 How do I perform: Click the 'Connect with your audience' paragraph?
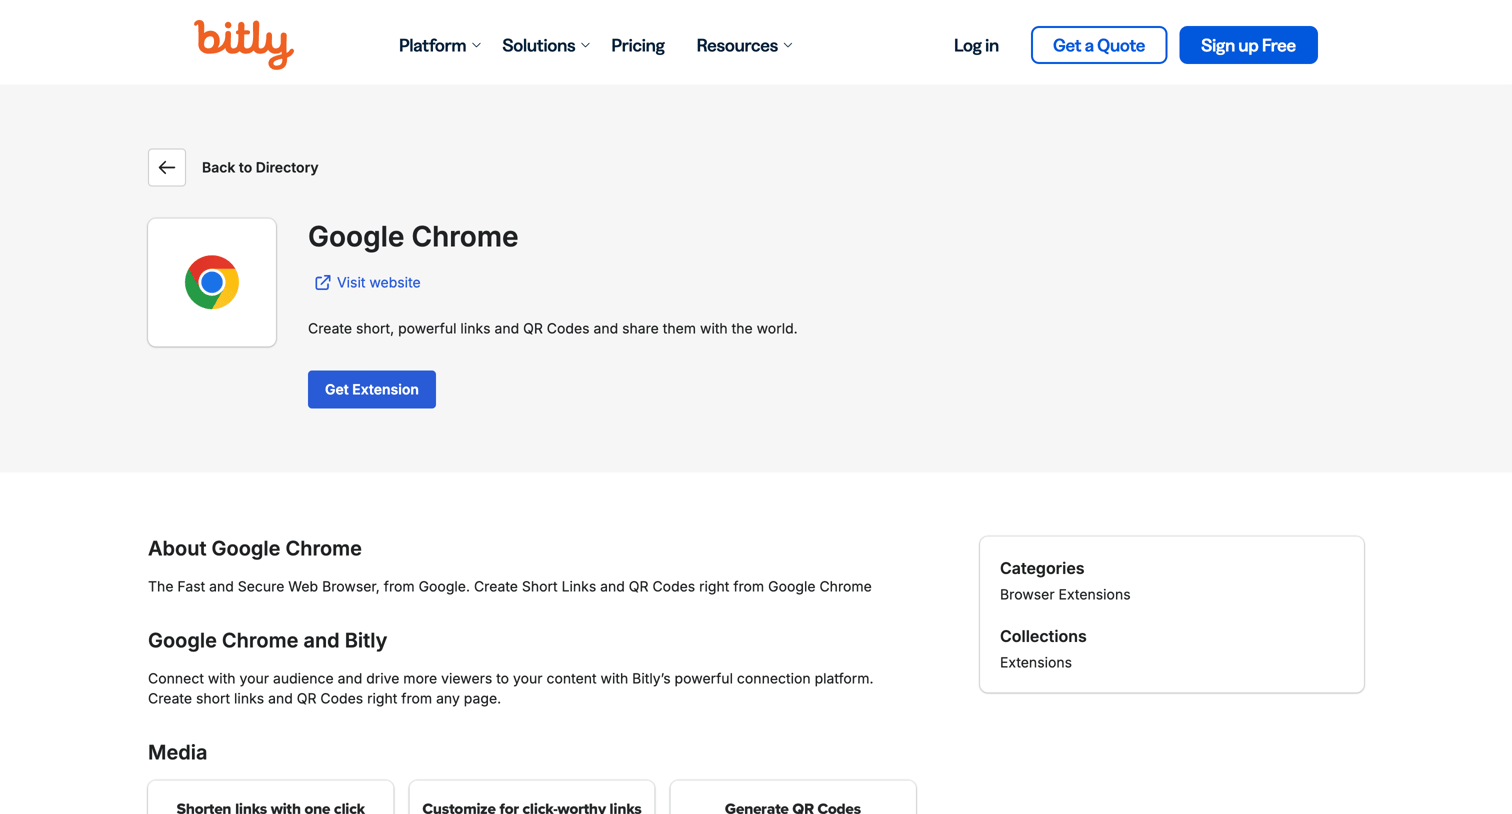(x=511, y=688)
